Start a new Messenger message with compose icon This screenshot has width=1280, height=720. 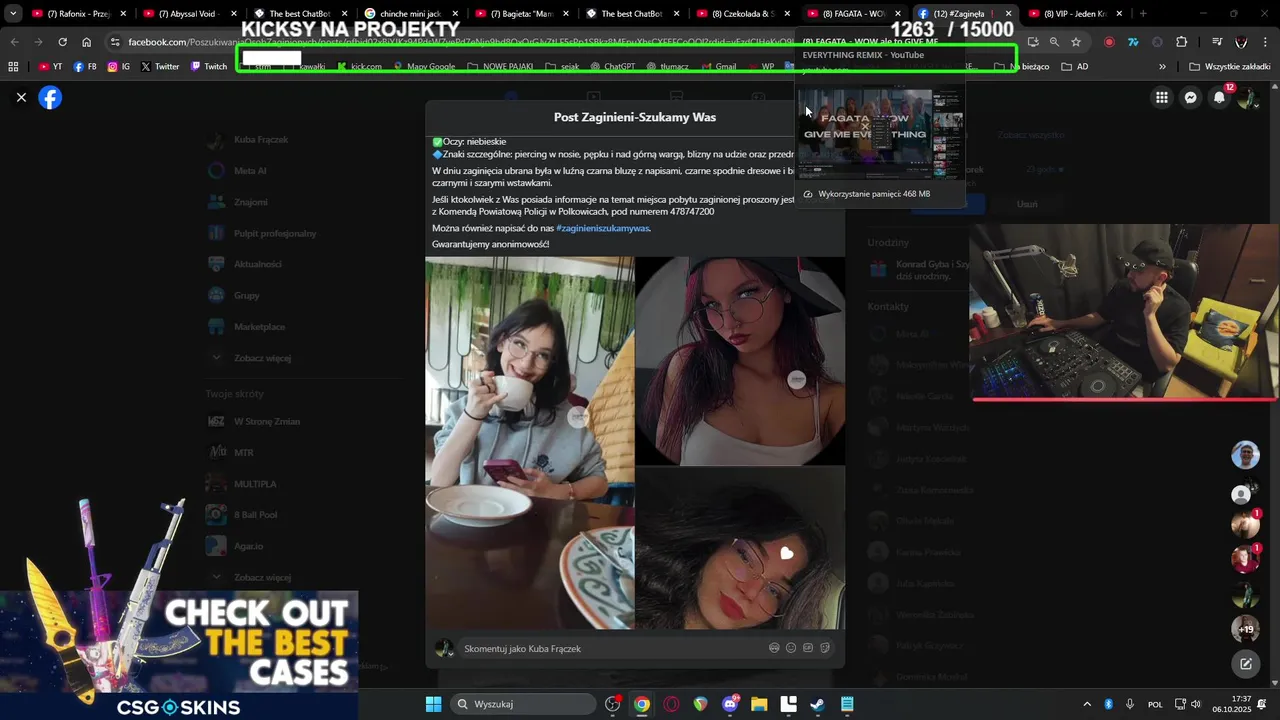click(x=1246, y=663)
